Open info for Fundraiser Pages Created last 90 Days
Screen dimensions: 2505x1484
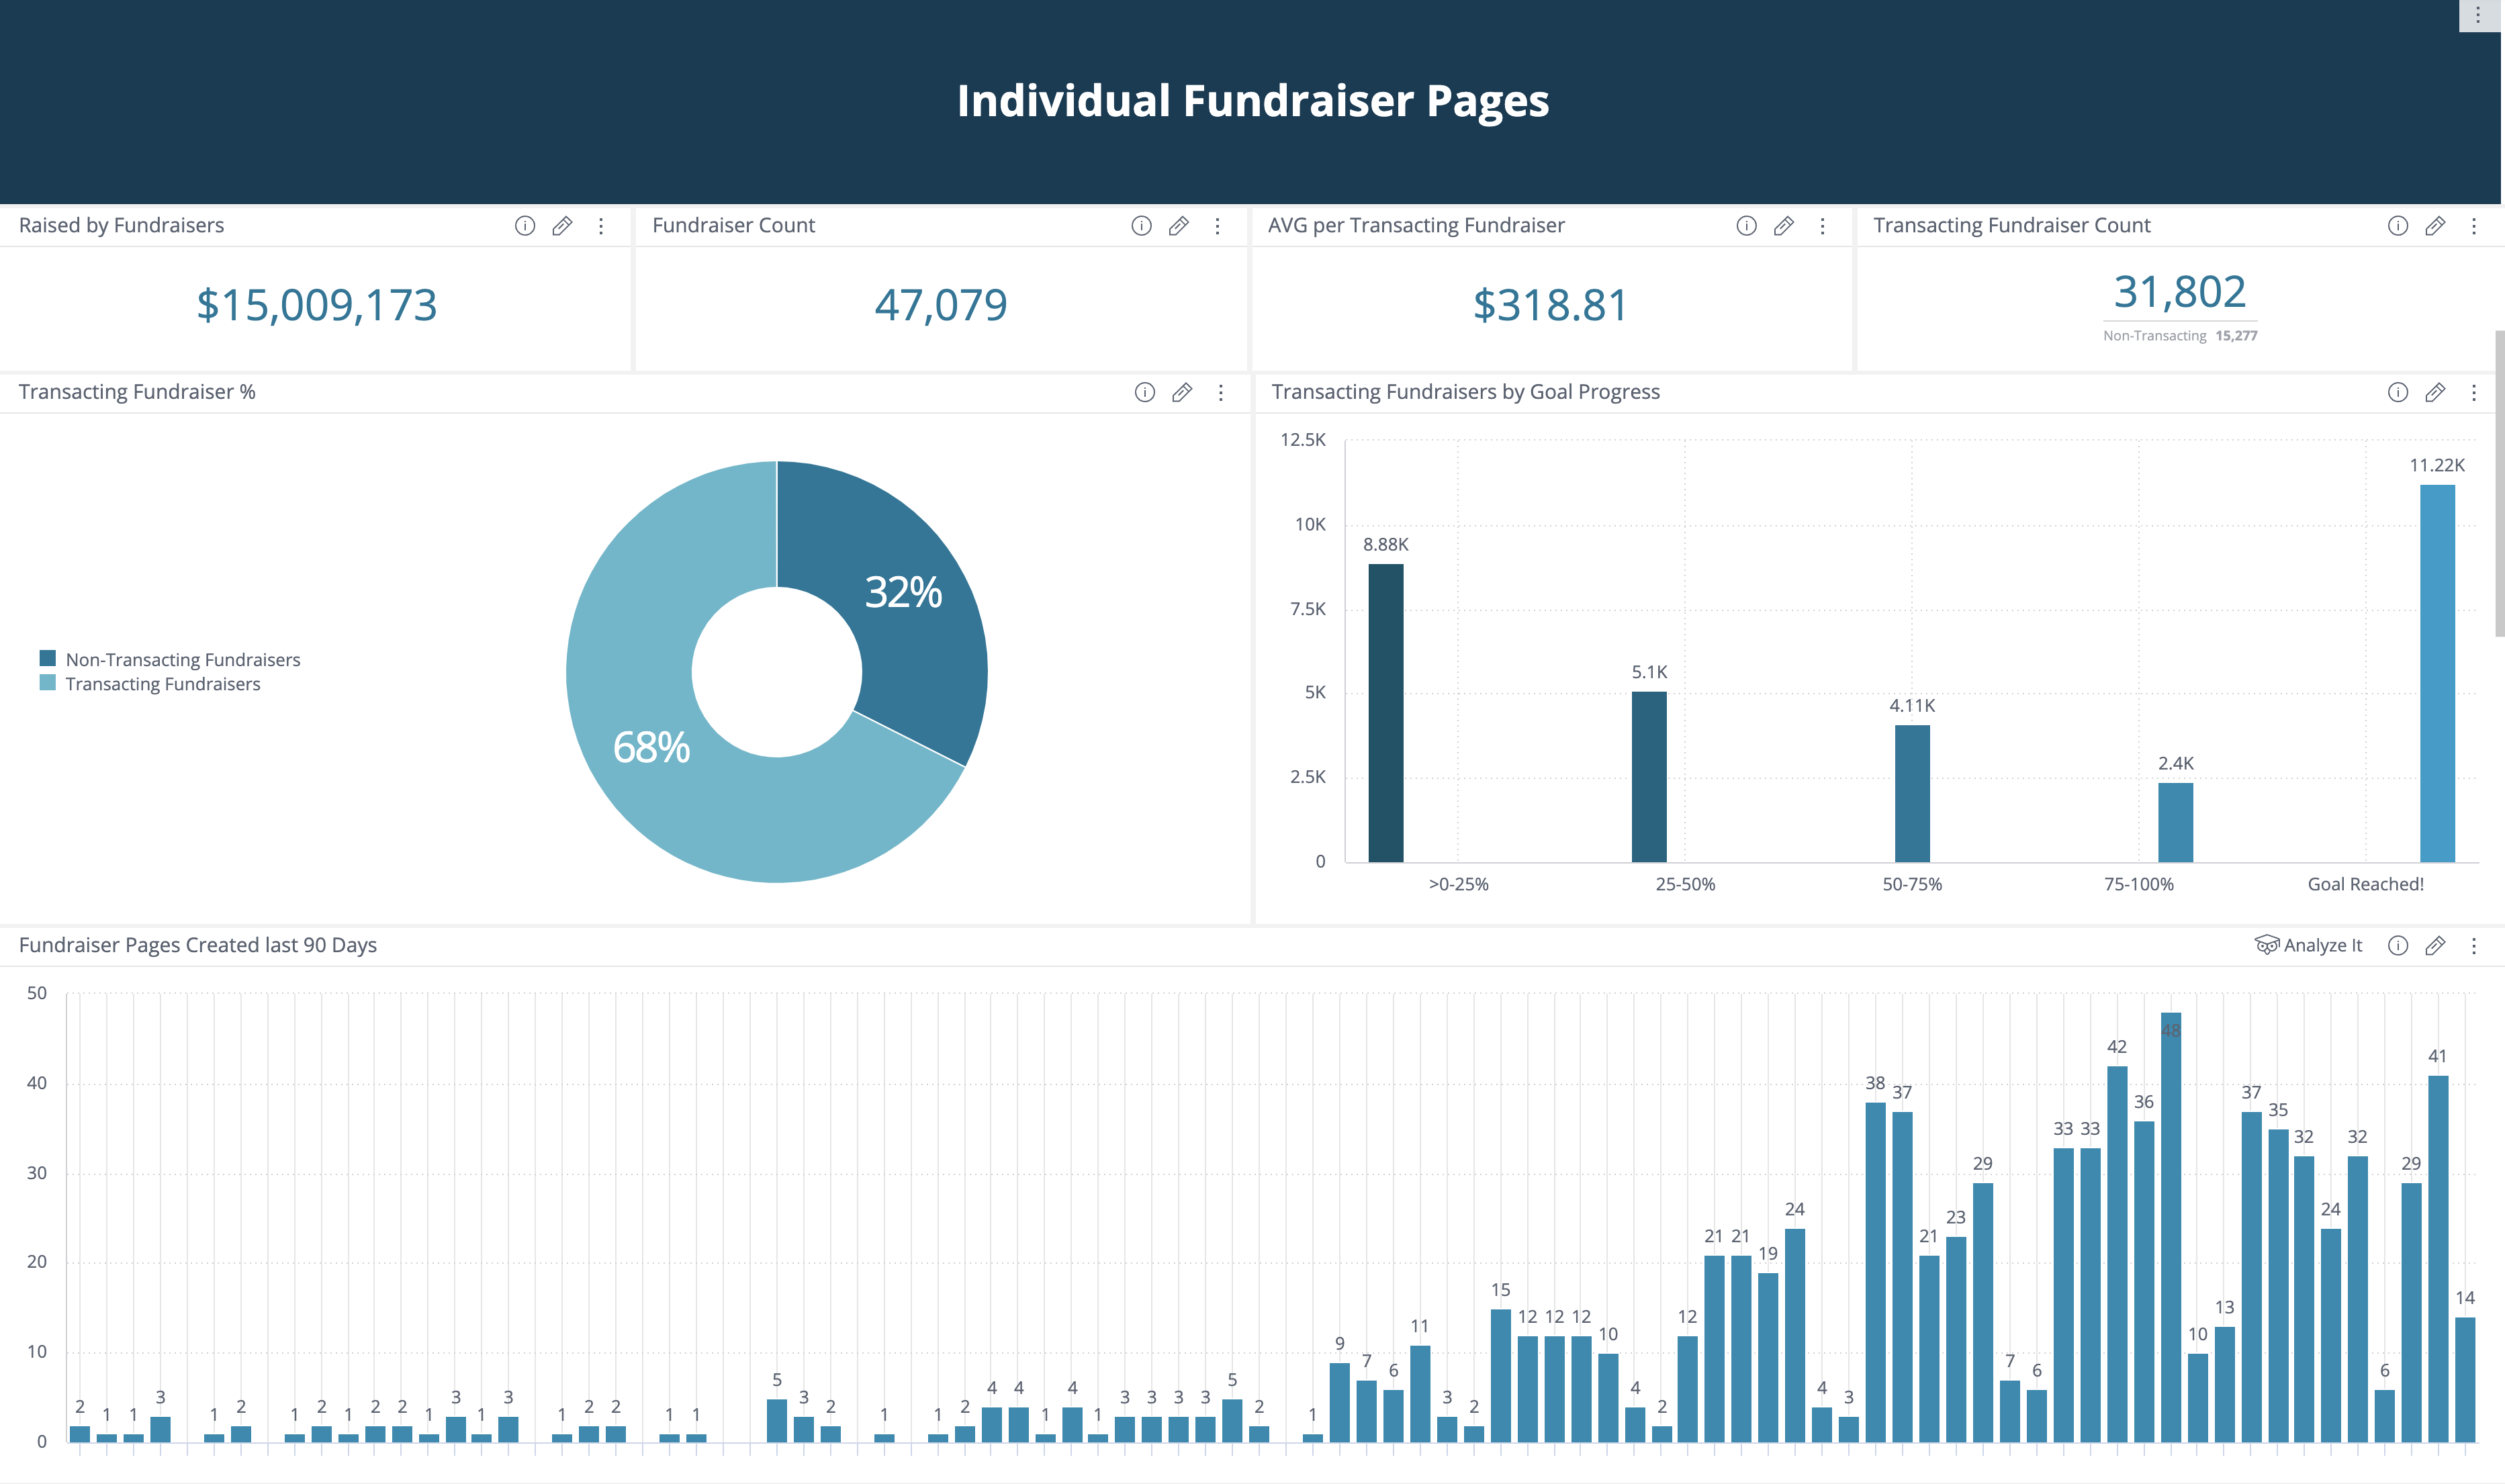2398,945
